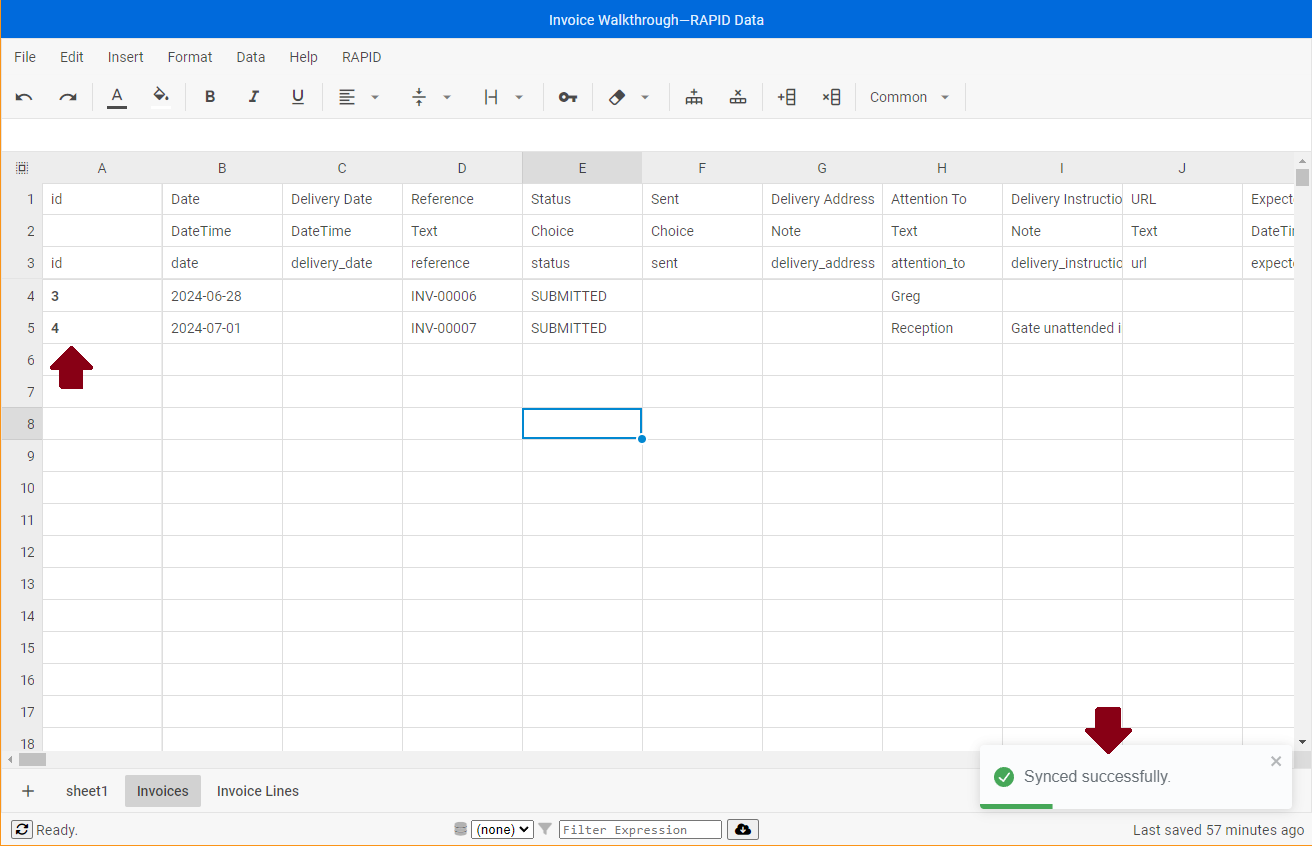Open the (none) view dropdown

pos(502,829)
